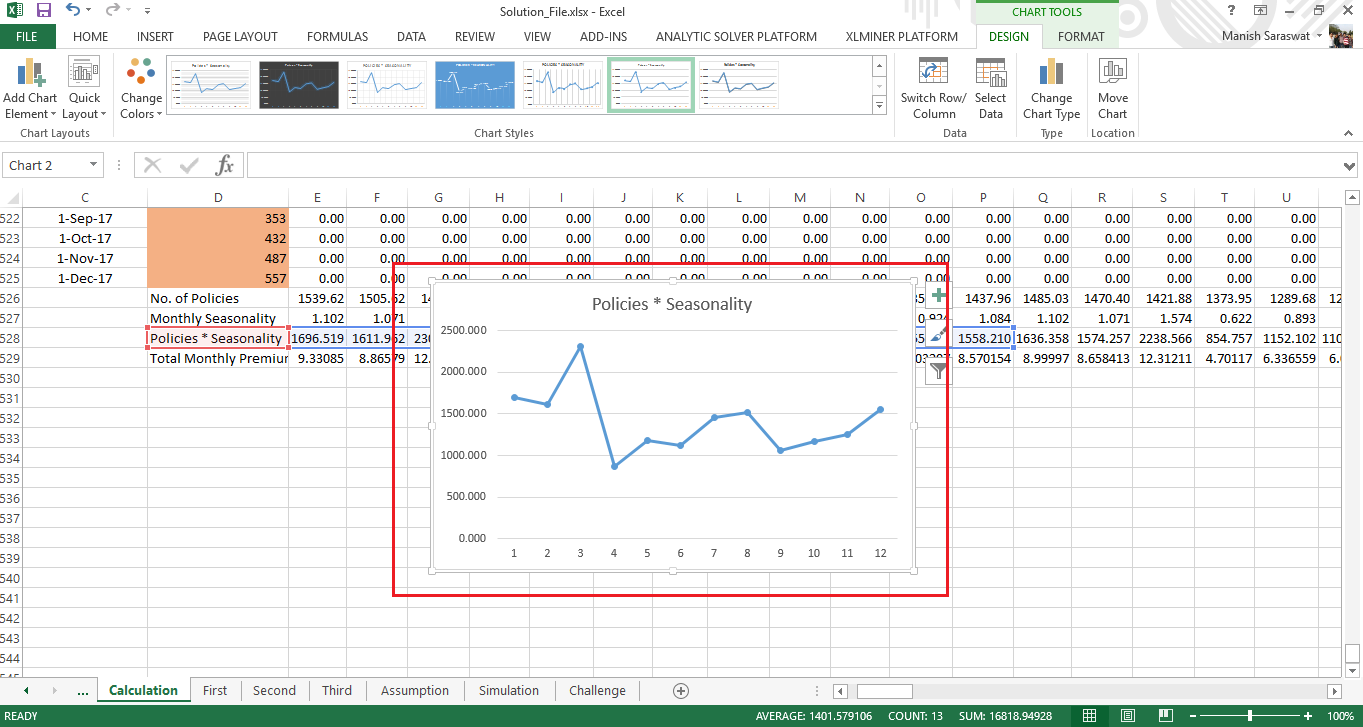This screenshot has height=727, width=1363.
Task: Select the dark-background chart style thumbnail
Action: point(298,85)
